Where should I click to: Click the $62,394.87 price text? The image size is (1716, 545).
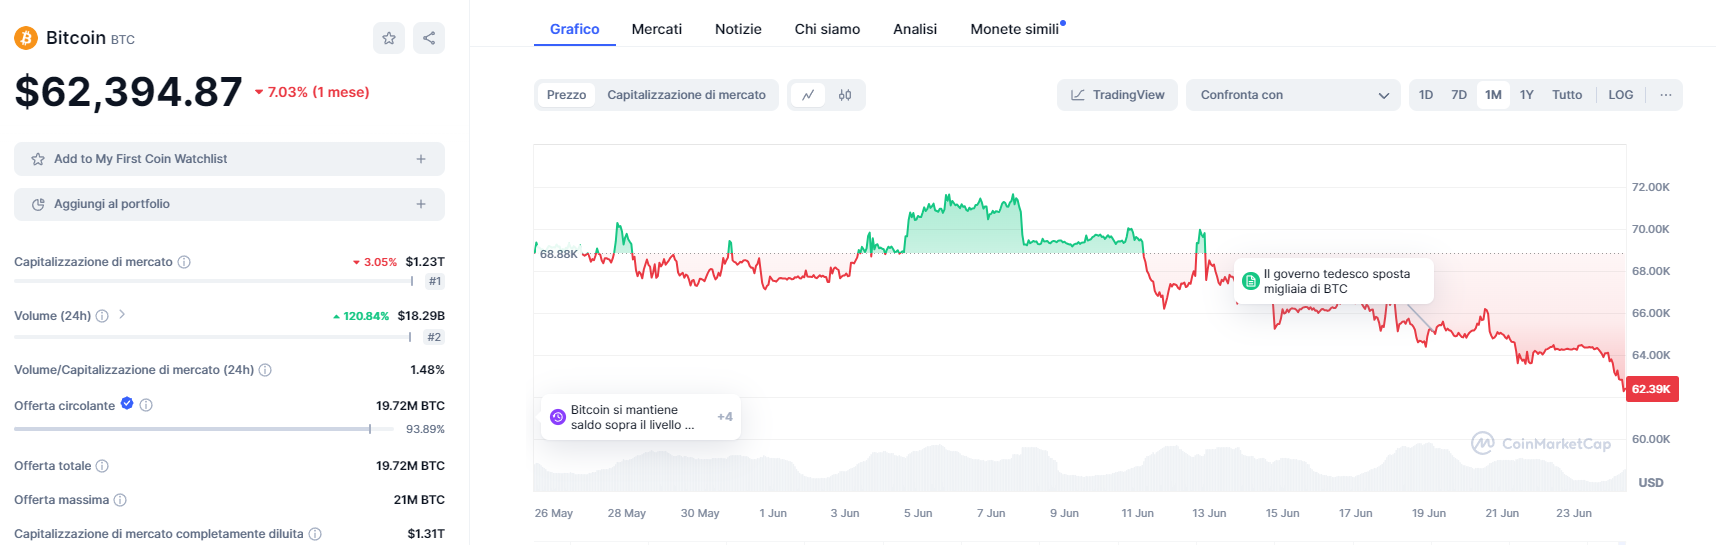(128, 92)
